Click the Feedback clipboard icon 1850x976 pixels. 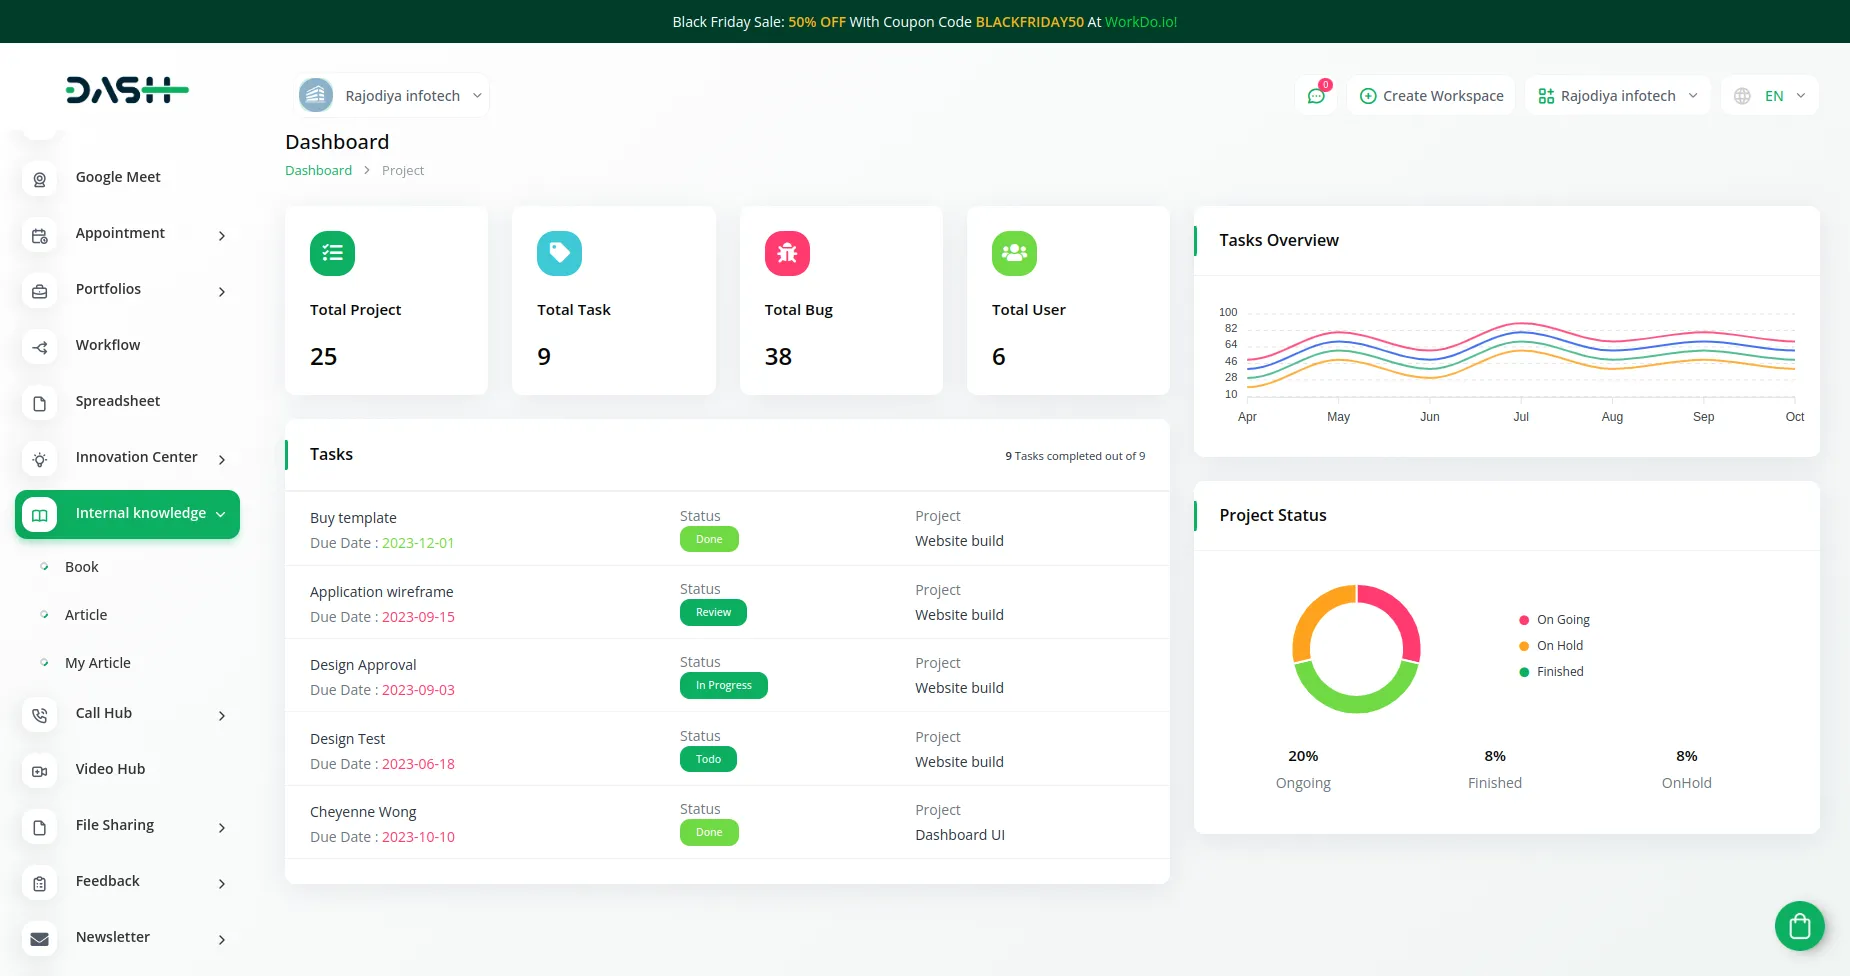40,883
